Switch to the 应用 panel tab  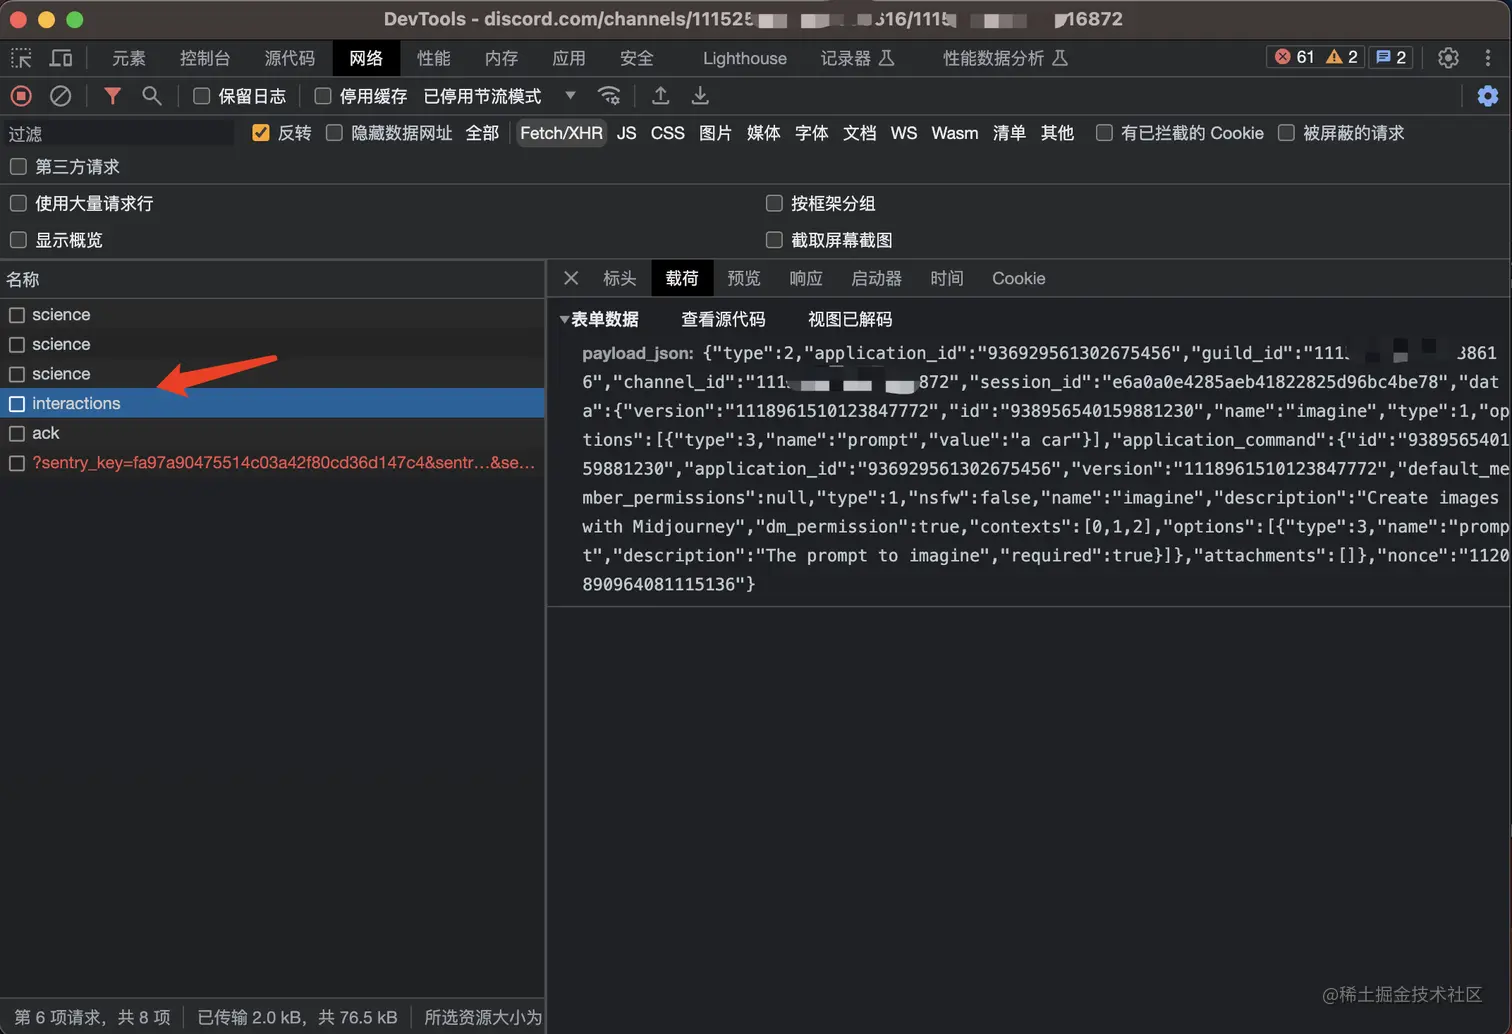pyautogui.click(x=569, y=58)
